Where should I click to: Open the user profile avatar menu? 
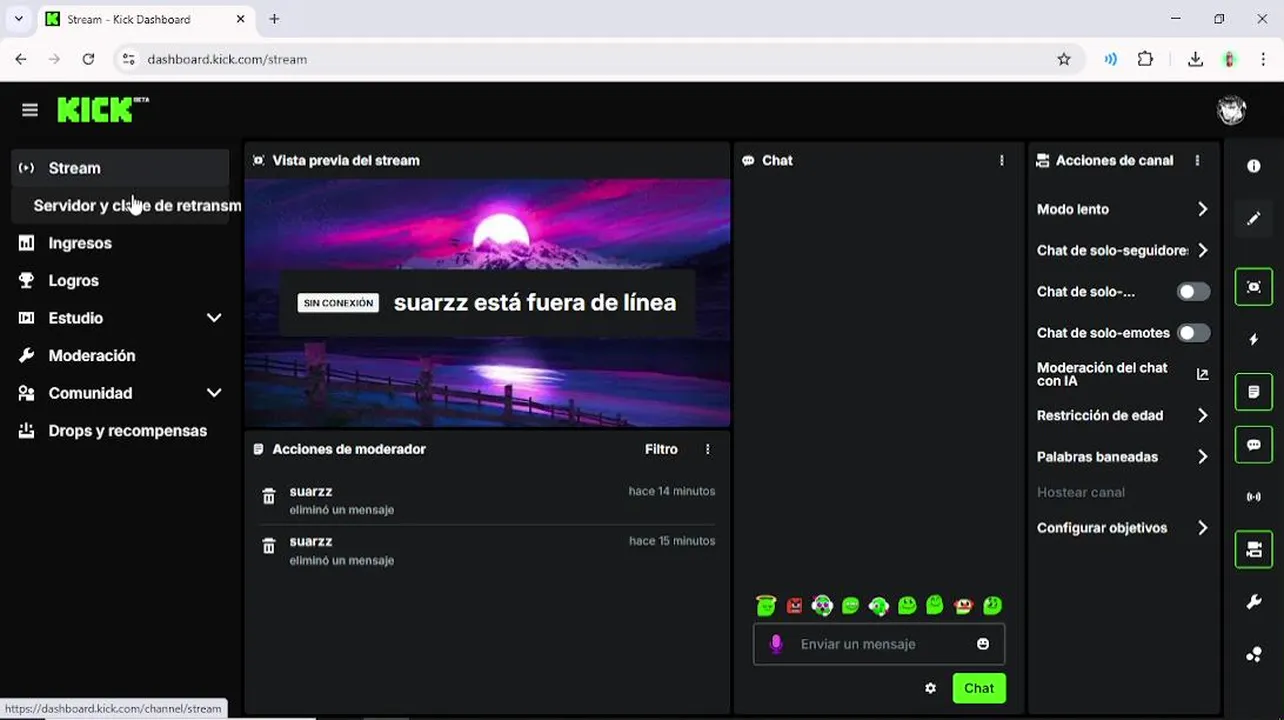[x=1231, y=110]
